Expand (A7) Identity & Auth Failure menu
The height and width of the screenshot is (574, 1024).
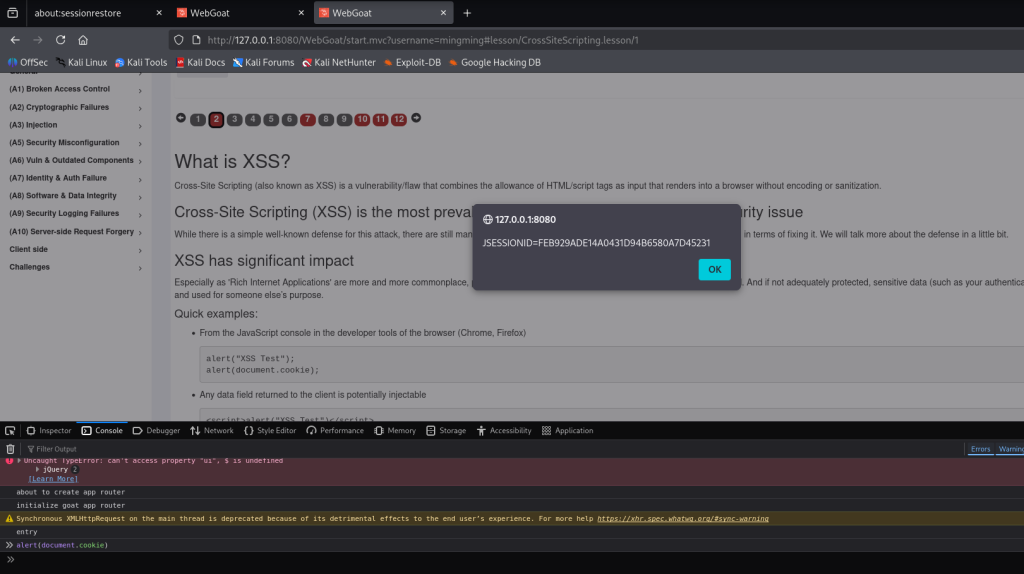coord(76,178)
